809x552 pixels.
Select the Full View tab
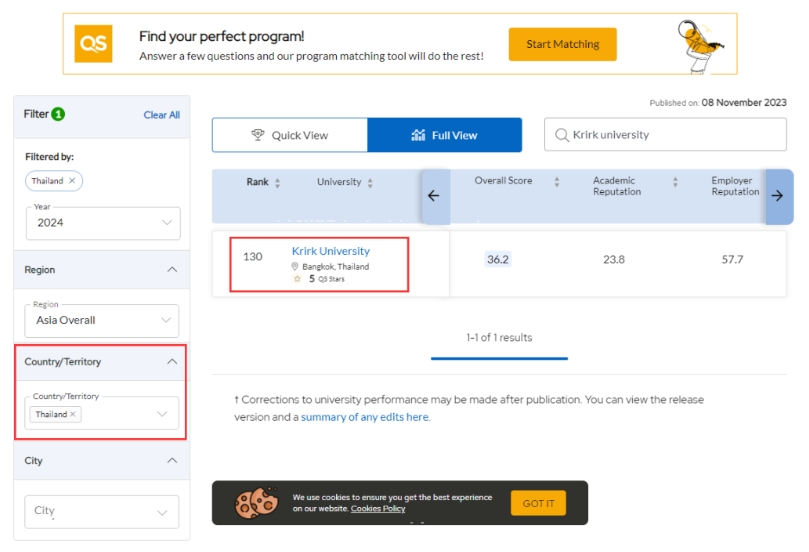click(x=444, y=135)
